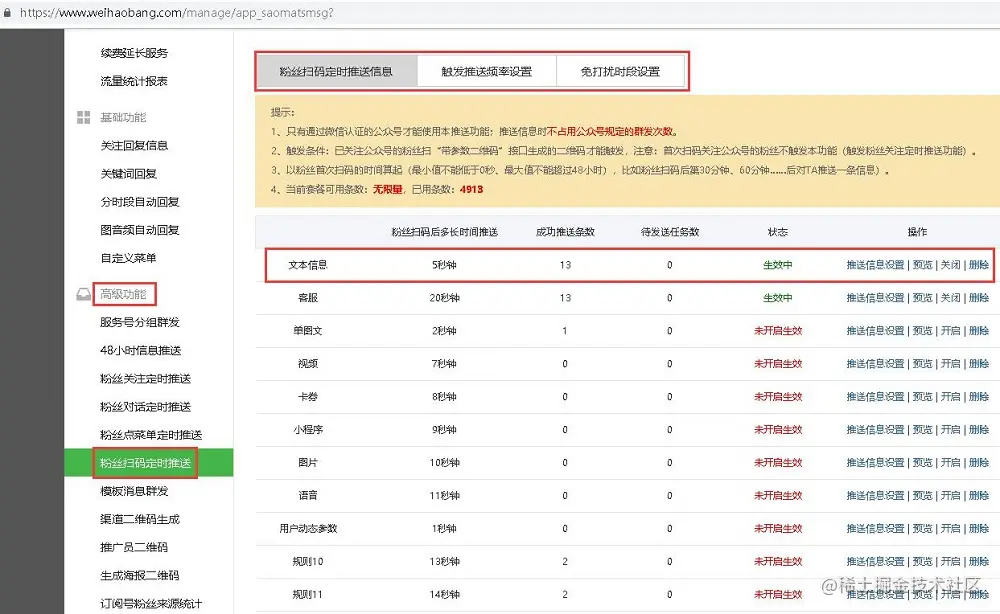Switch to the 触发推送频率设置 tab

pyautogui.click(x=489, y=70)
